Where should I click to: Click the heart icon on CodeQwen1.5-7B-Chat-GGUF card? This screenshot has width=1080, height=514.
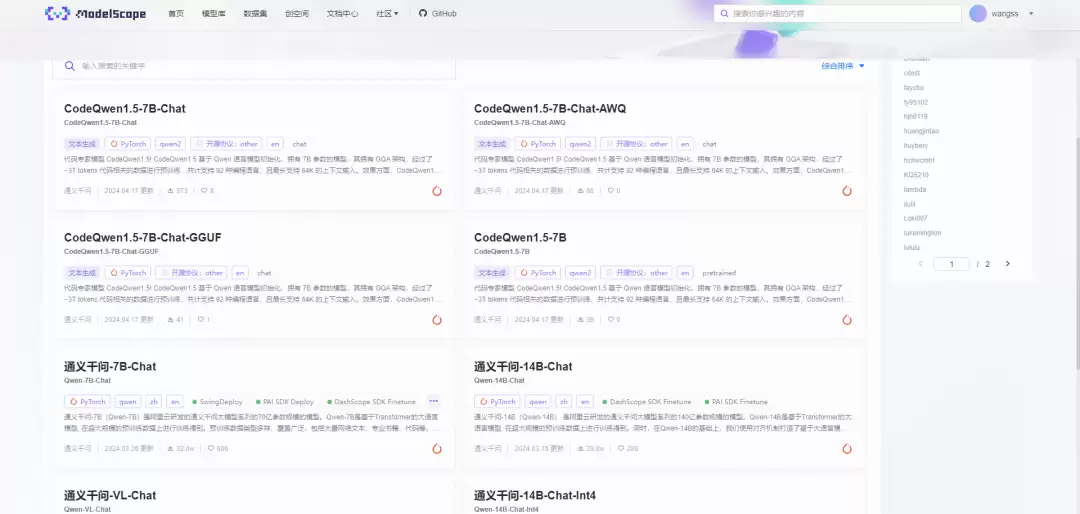click(x=200, y=320)
